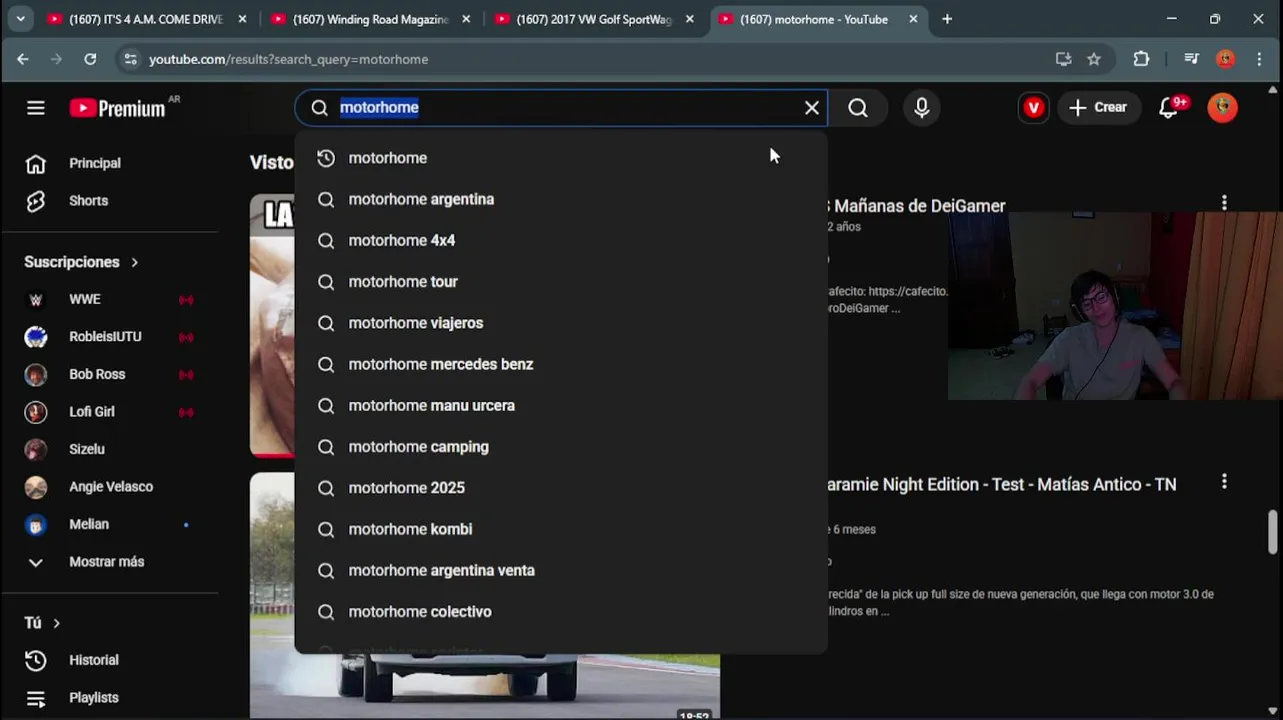Select suggestion motorhome manu urcera
1283x720 pixels.
[561, 405]
